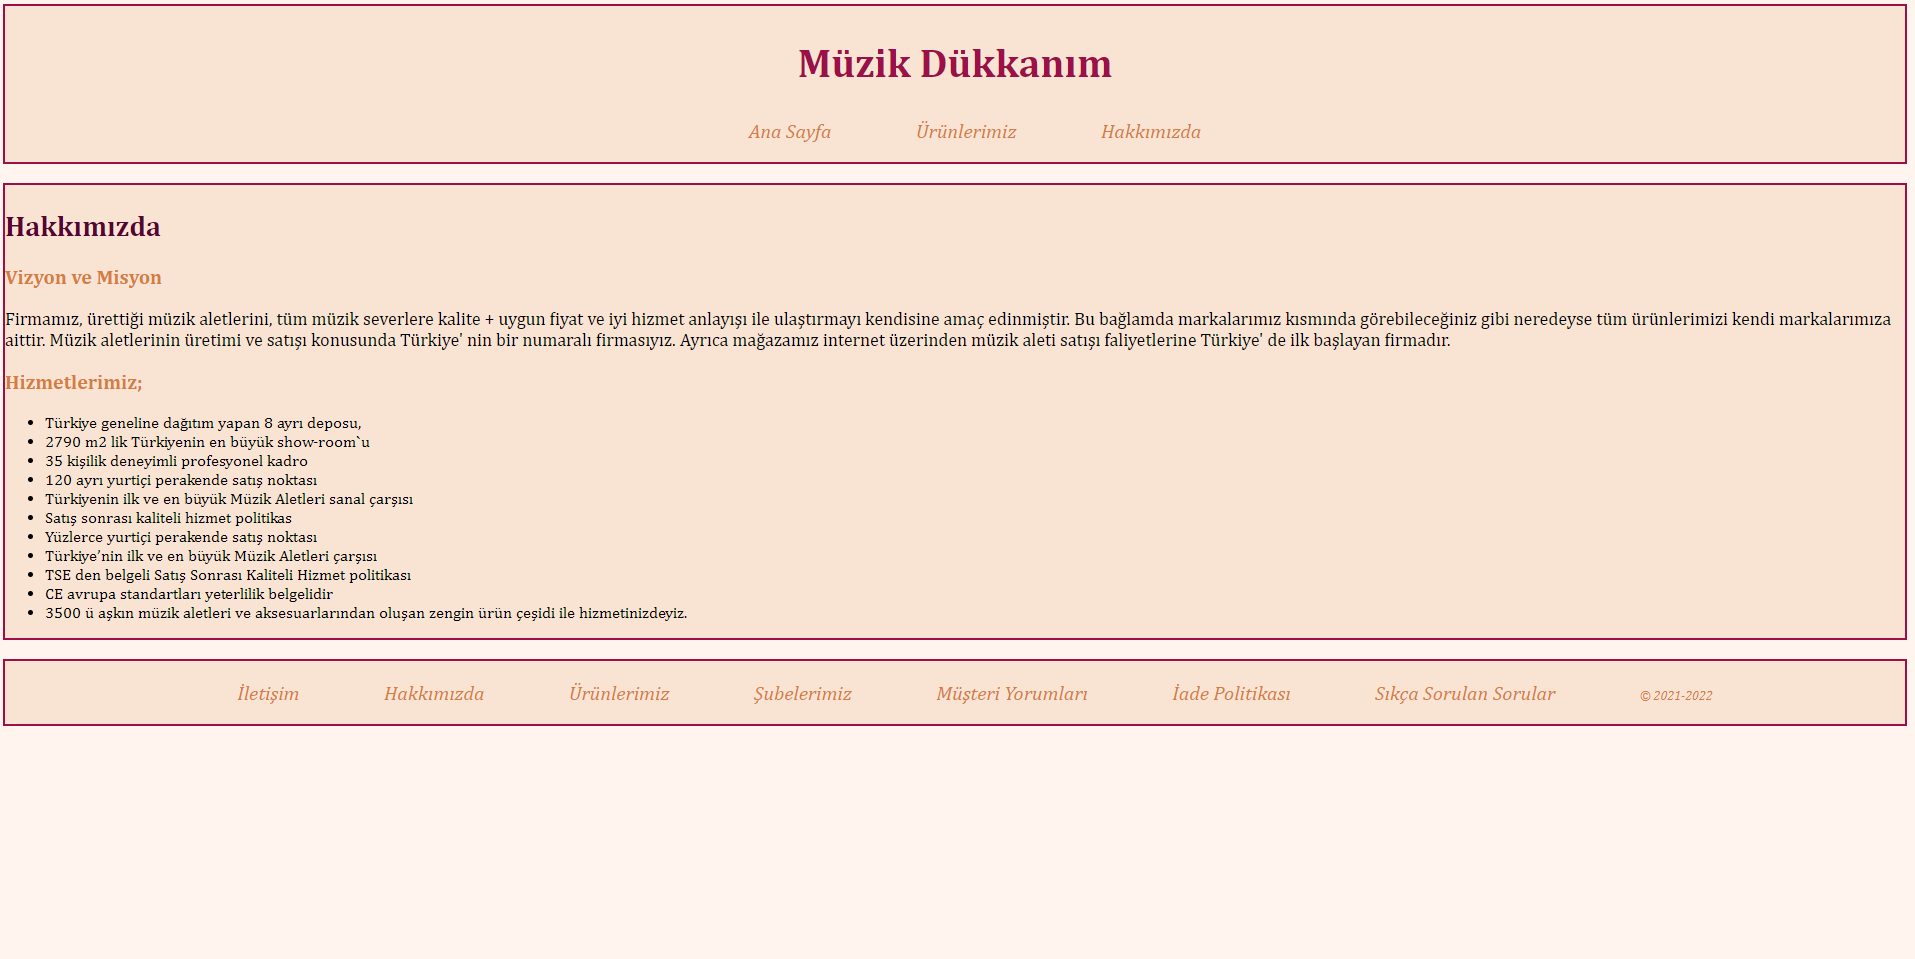1915x959 pixels.
Task: Click the 3500 ü aşkın müzik aletleri item
Action: click(x=366, y=613)
